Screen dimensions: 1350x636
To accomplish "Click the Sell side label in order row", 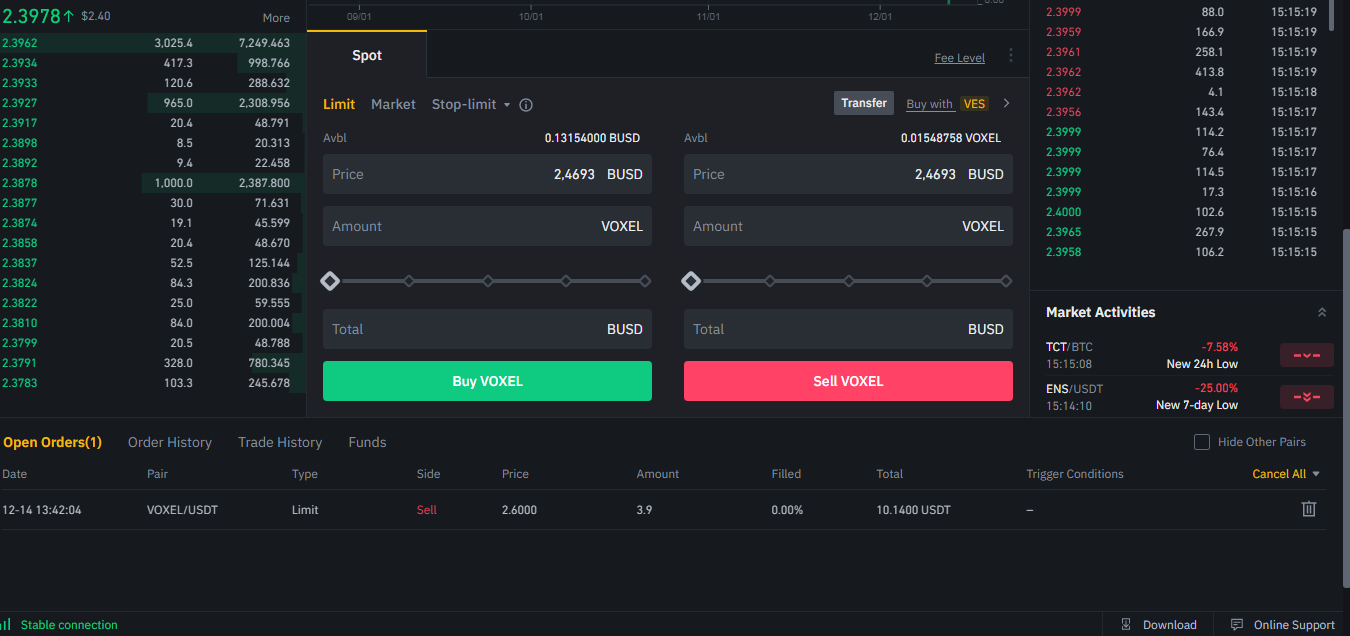I will [427, 510].
